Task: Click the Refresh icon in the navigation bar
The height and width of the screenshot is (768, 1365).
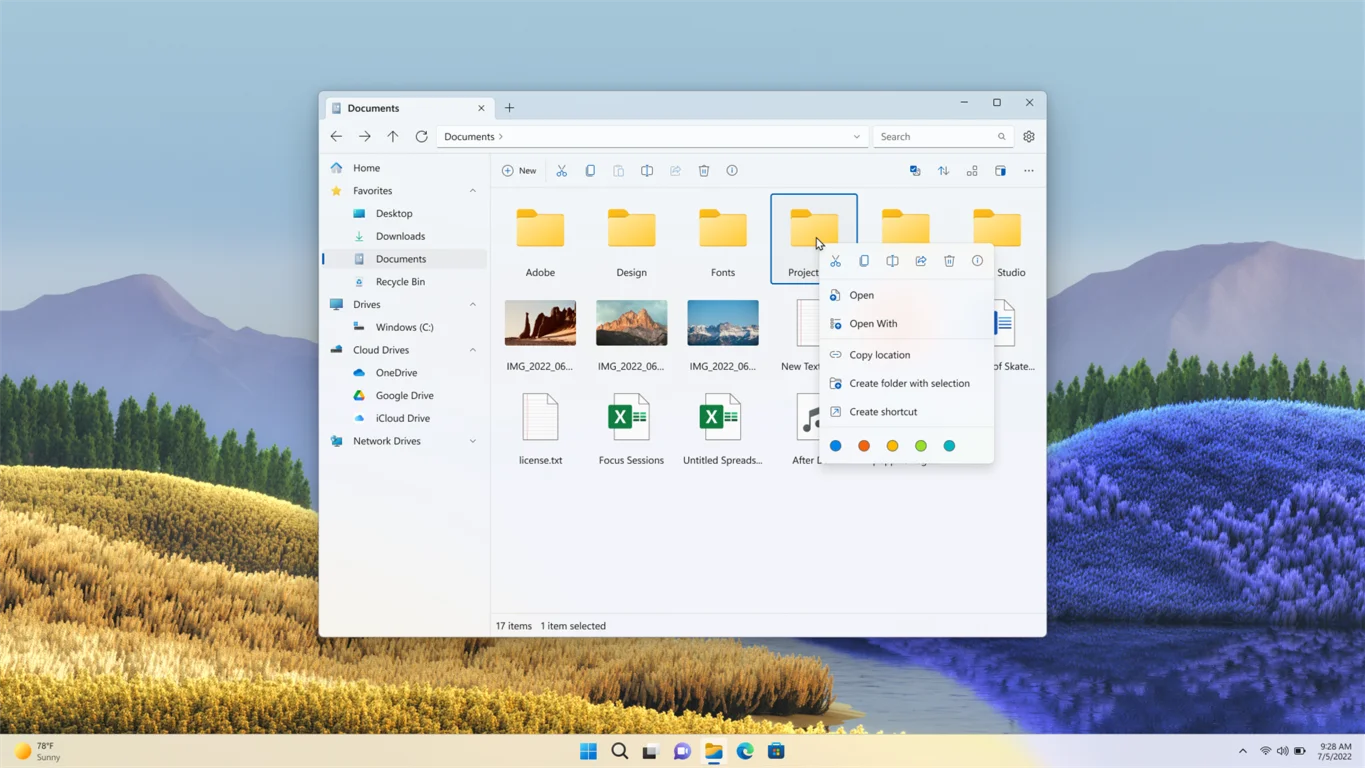Action: tap(421, 137)
